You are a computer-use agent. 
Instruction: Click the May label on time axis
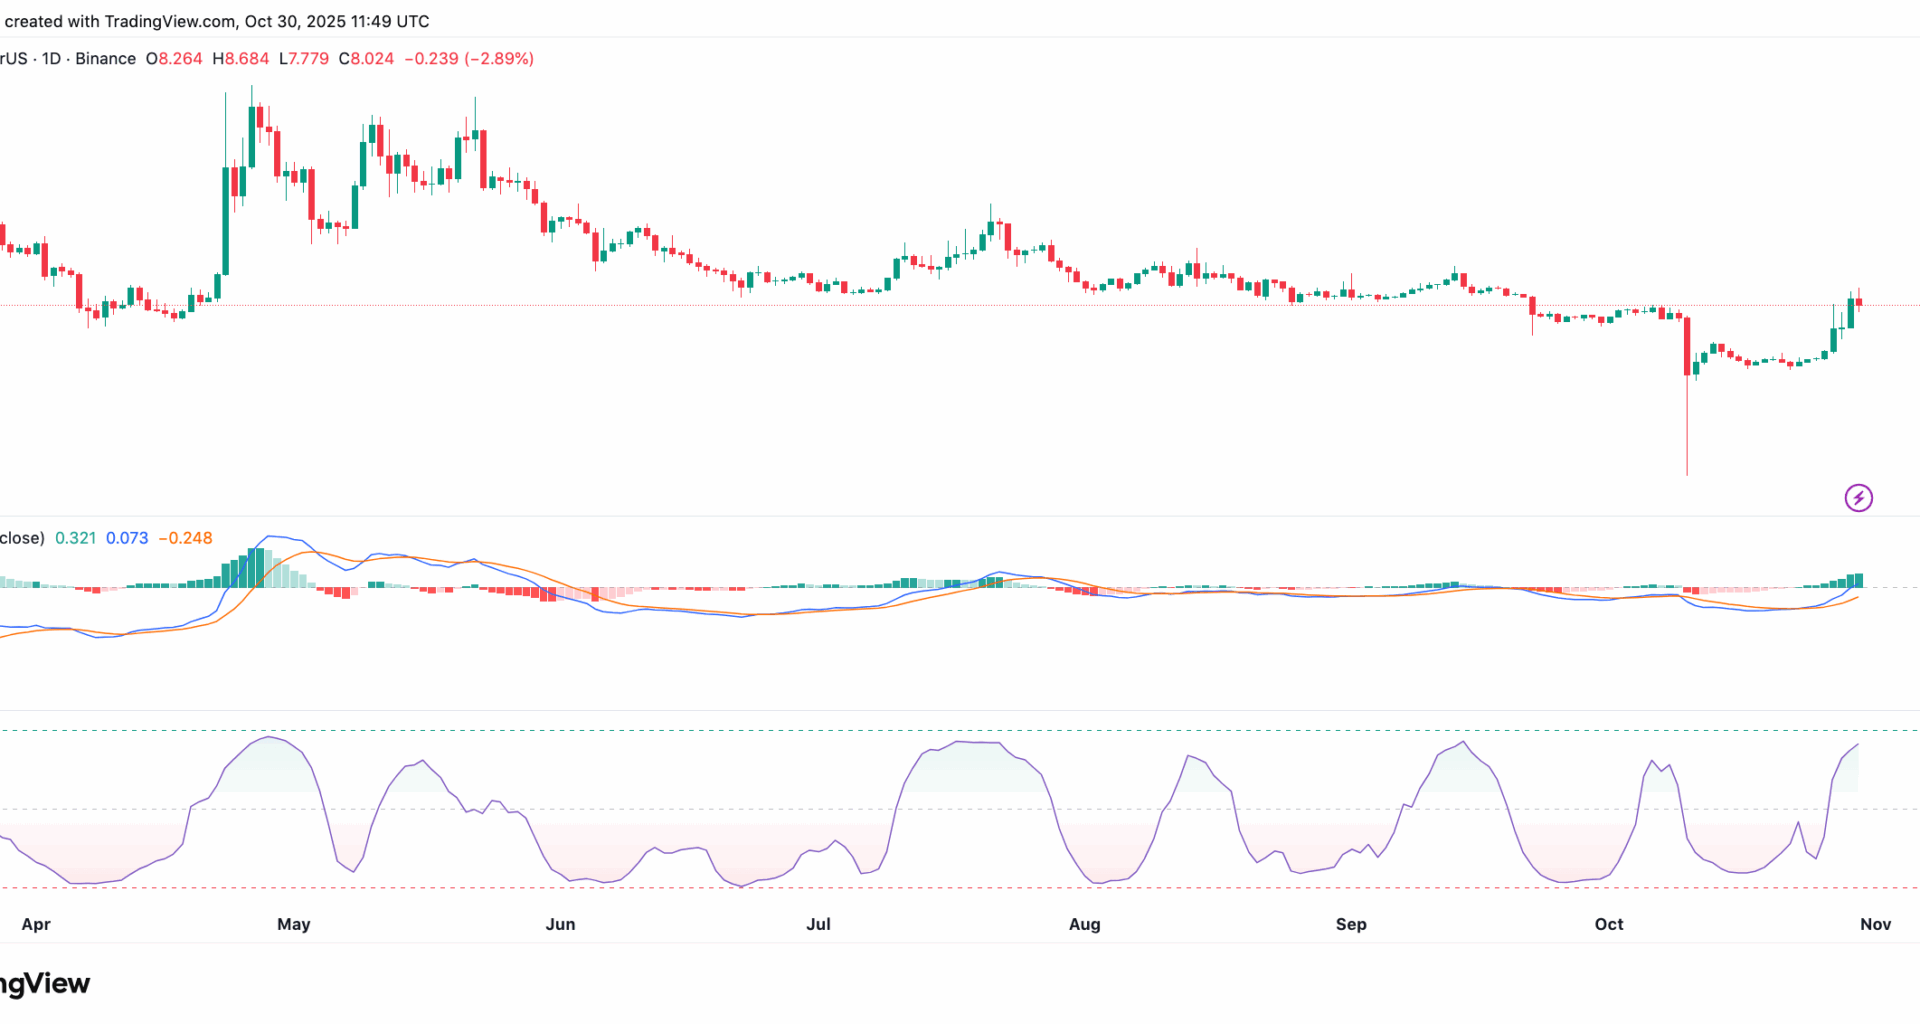(x=294, y=924)
